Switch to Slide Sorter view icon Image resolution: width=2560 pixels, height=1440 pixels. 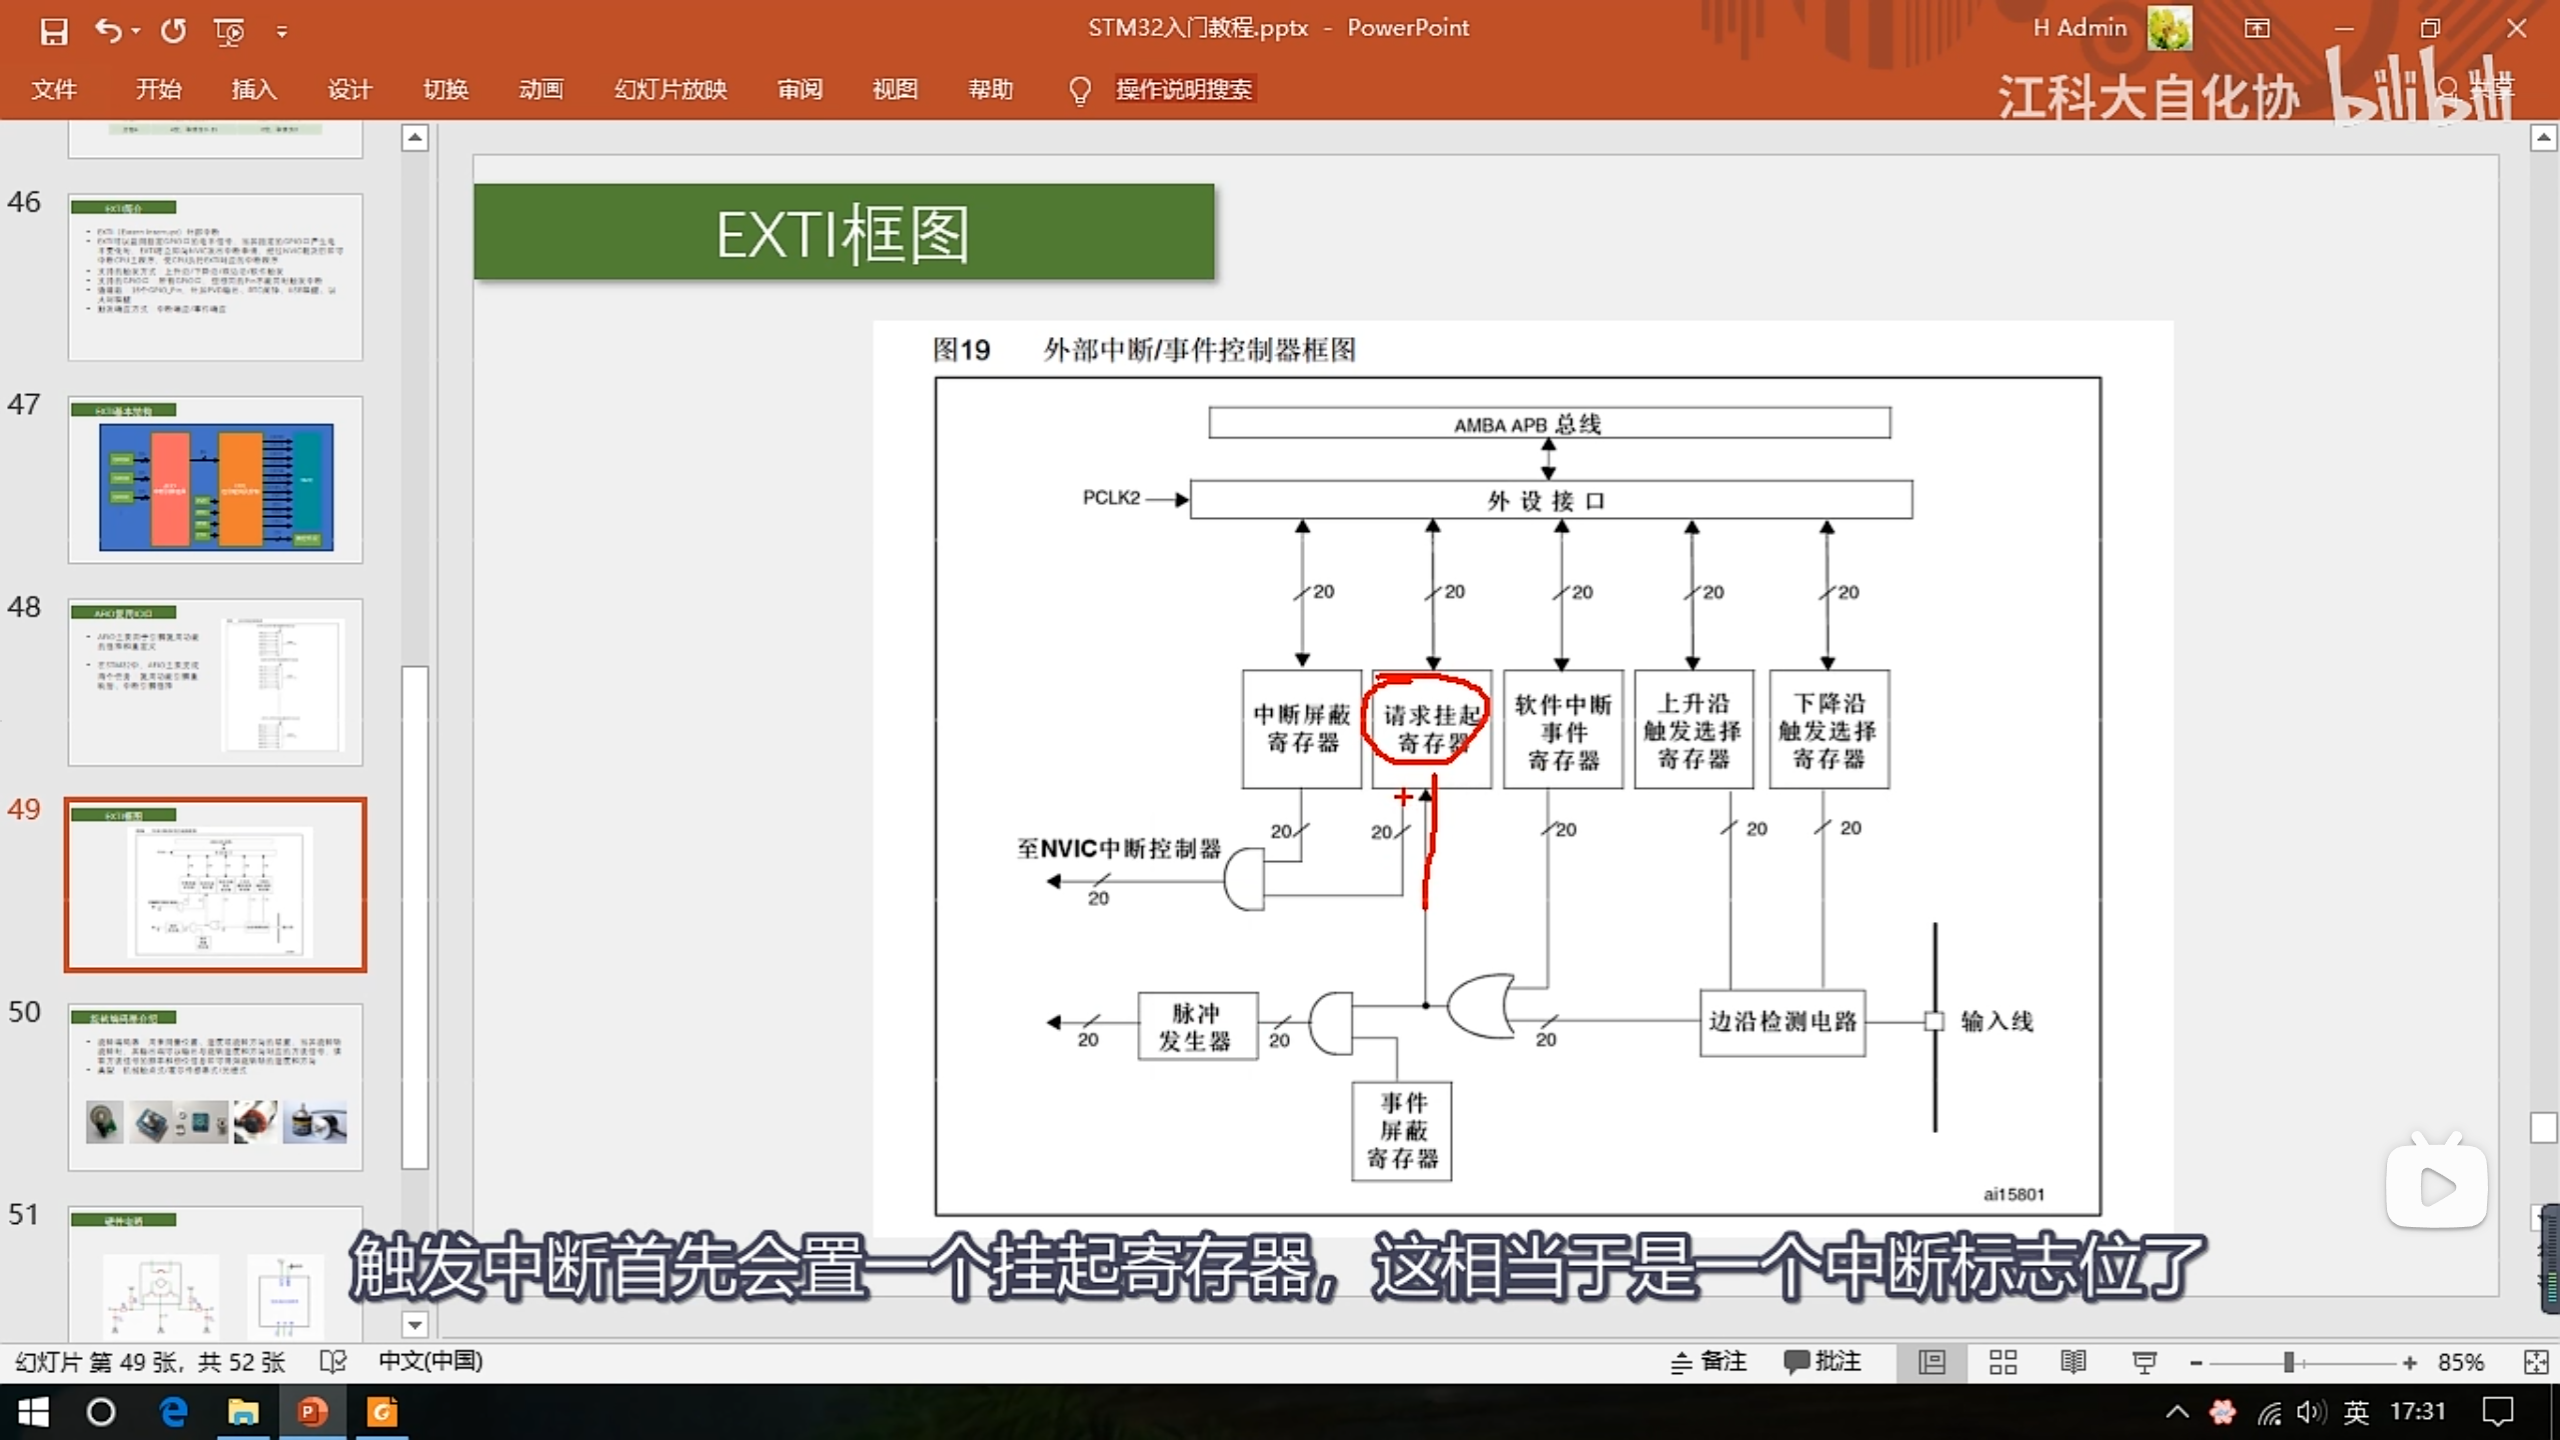[x=2003, y=1362]
